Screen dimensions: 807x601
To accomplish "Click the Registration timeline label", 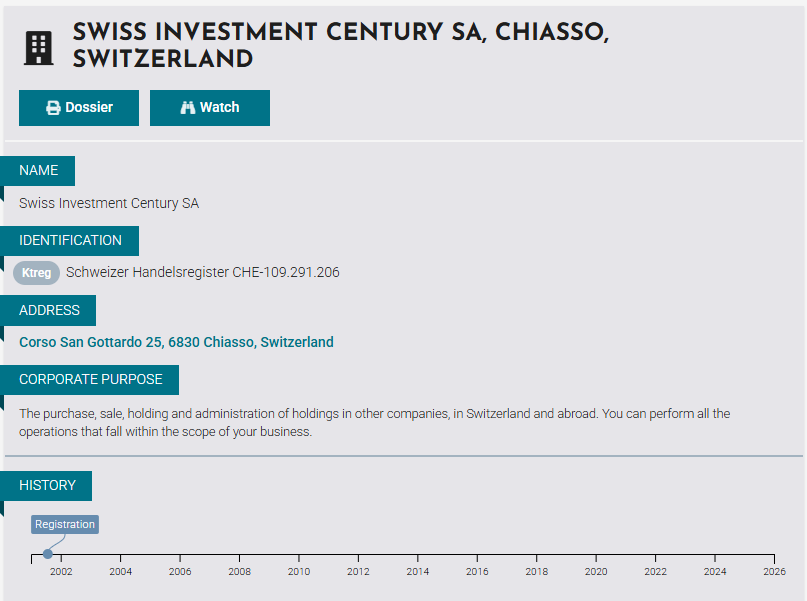I will (x=65, y=525).
